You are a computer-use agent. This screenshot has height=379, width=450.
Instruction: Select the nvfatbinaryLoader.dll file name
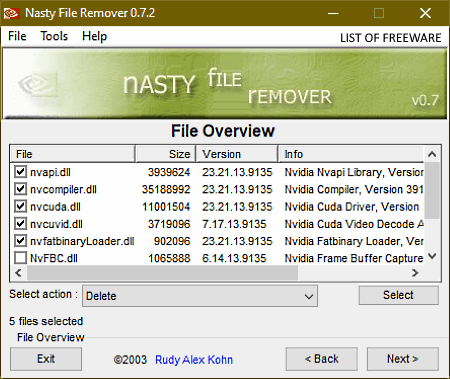tap(82, 241)
